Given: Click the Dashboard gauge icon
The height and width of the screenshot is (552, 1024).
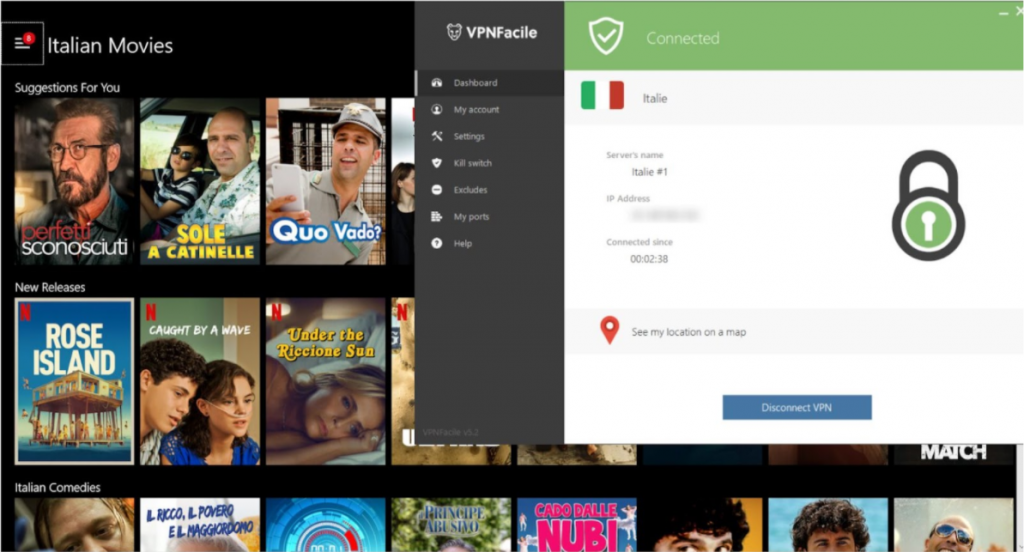Looking at the screenshot, I should pyautogui.click(x=437, y=83).
